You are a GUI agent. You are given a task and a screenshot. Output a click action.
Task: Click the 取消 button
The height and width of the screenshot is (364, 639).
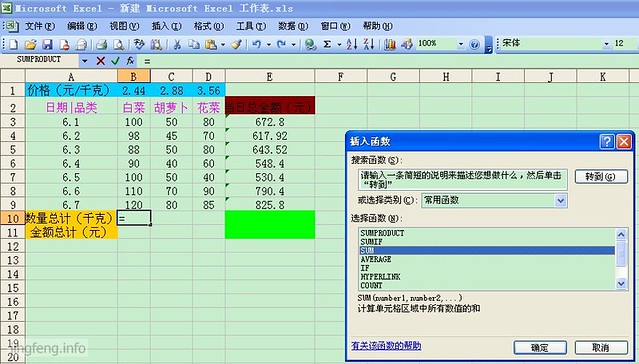coord(601,348)
